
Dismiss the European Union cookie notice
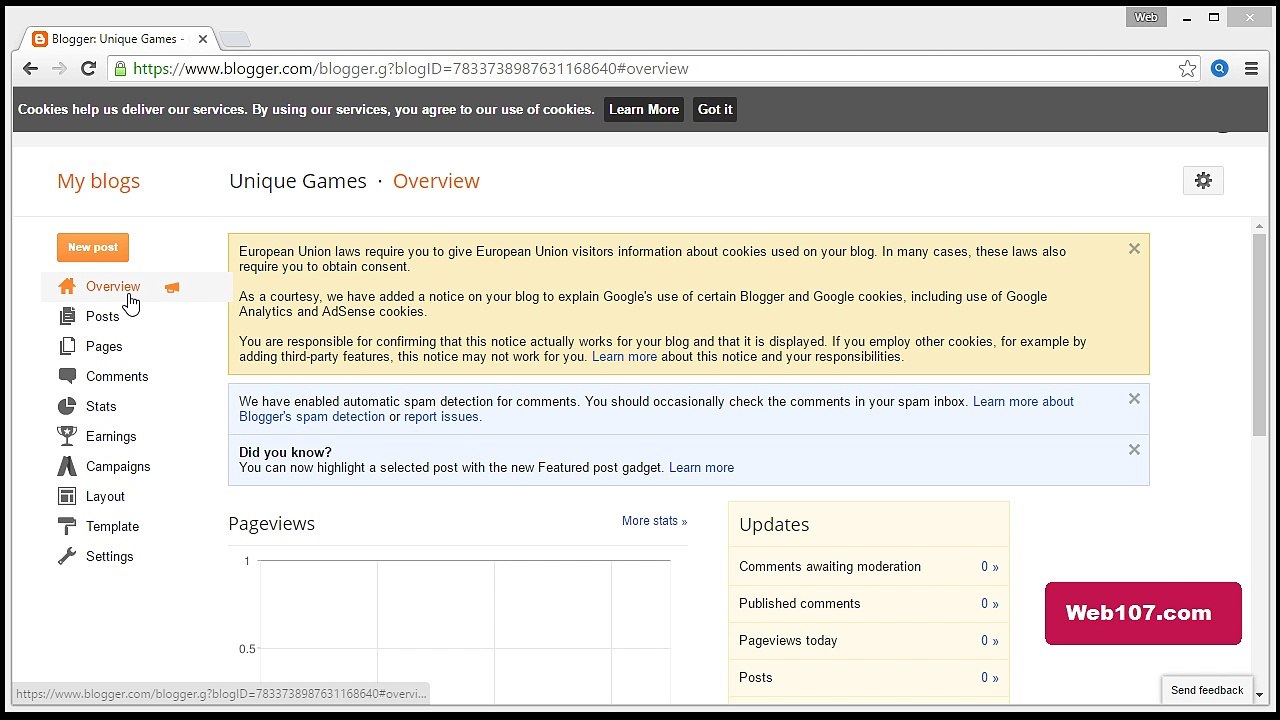pos(1134,249)
